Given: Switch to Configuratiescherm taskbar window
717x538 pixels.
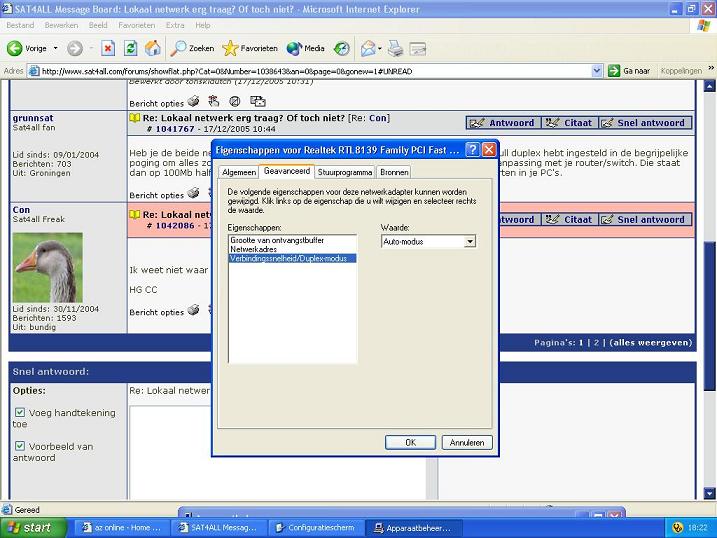Looking at the screenshot, I should click(x=316, y=528).
